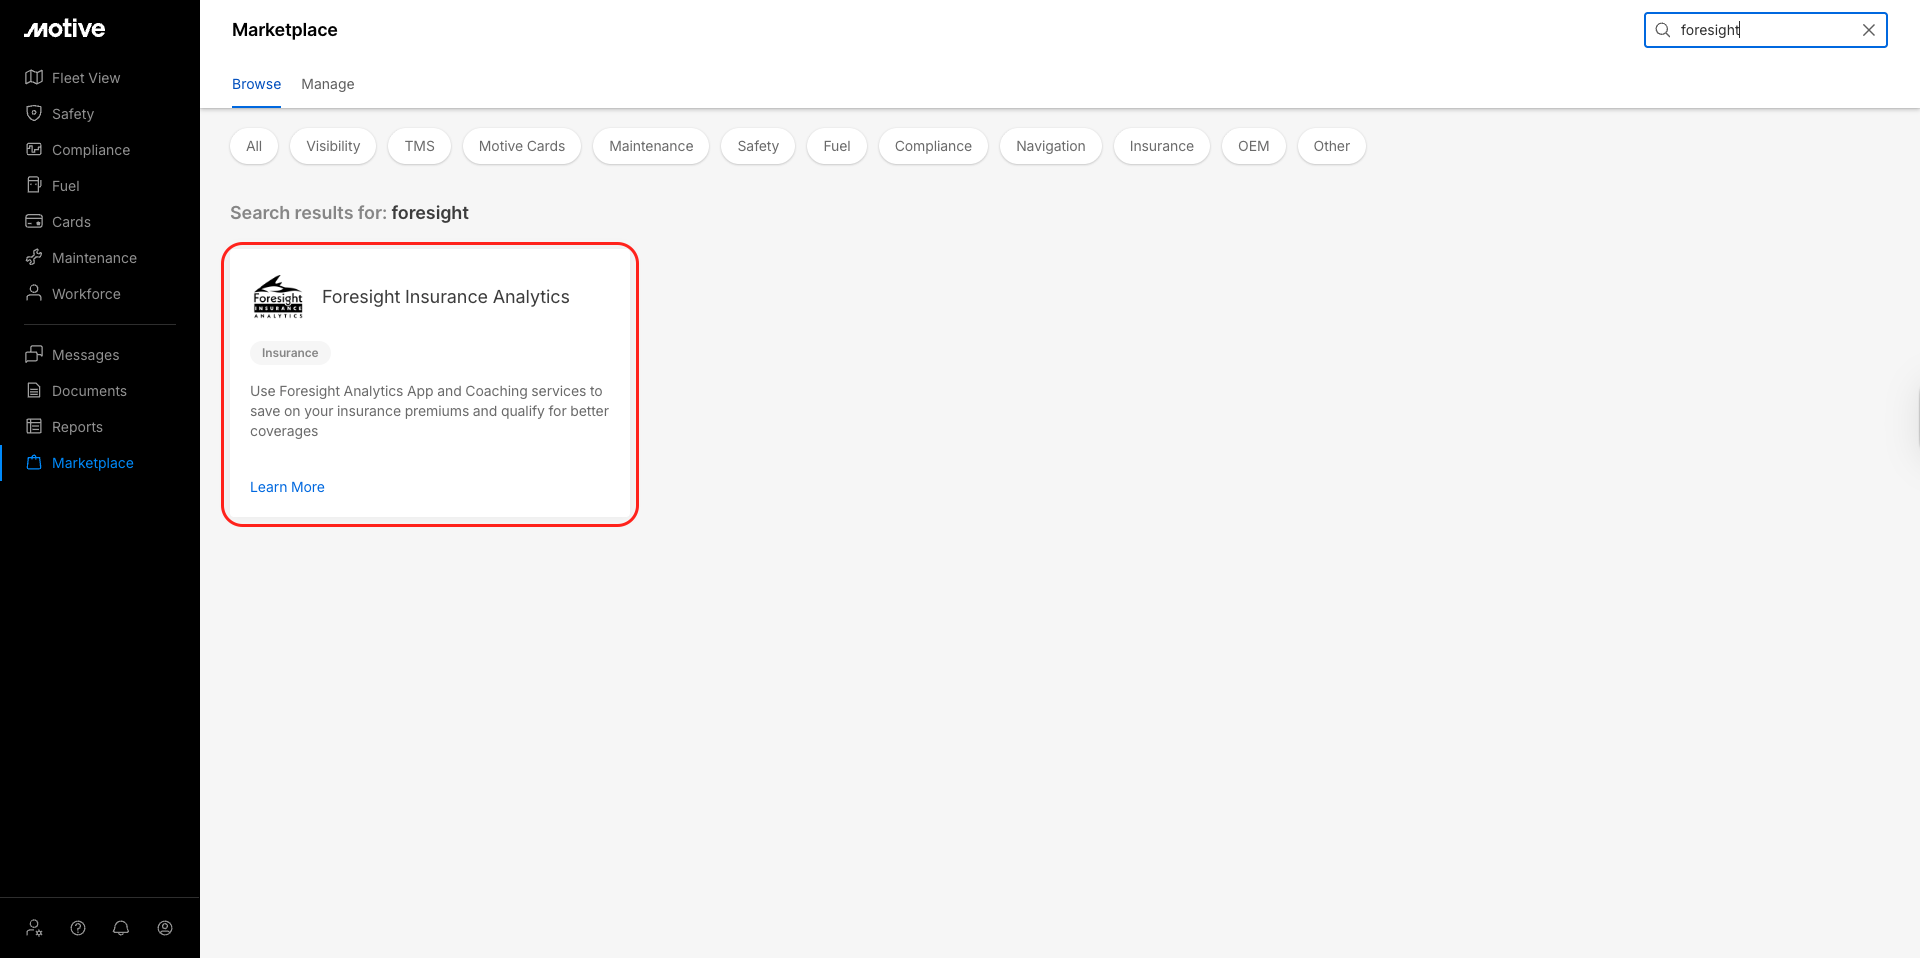
Task: Focus the marketplace search field
Action: point(1766,30)
